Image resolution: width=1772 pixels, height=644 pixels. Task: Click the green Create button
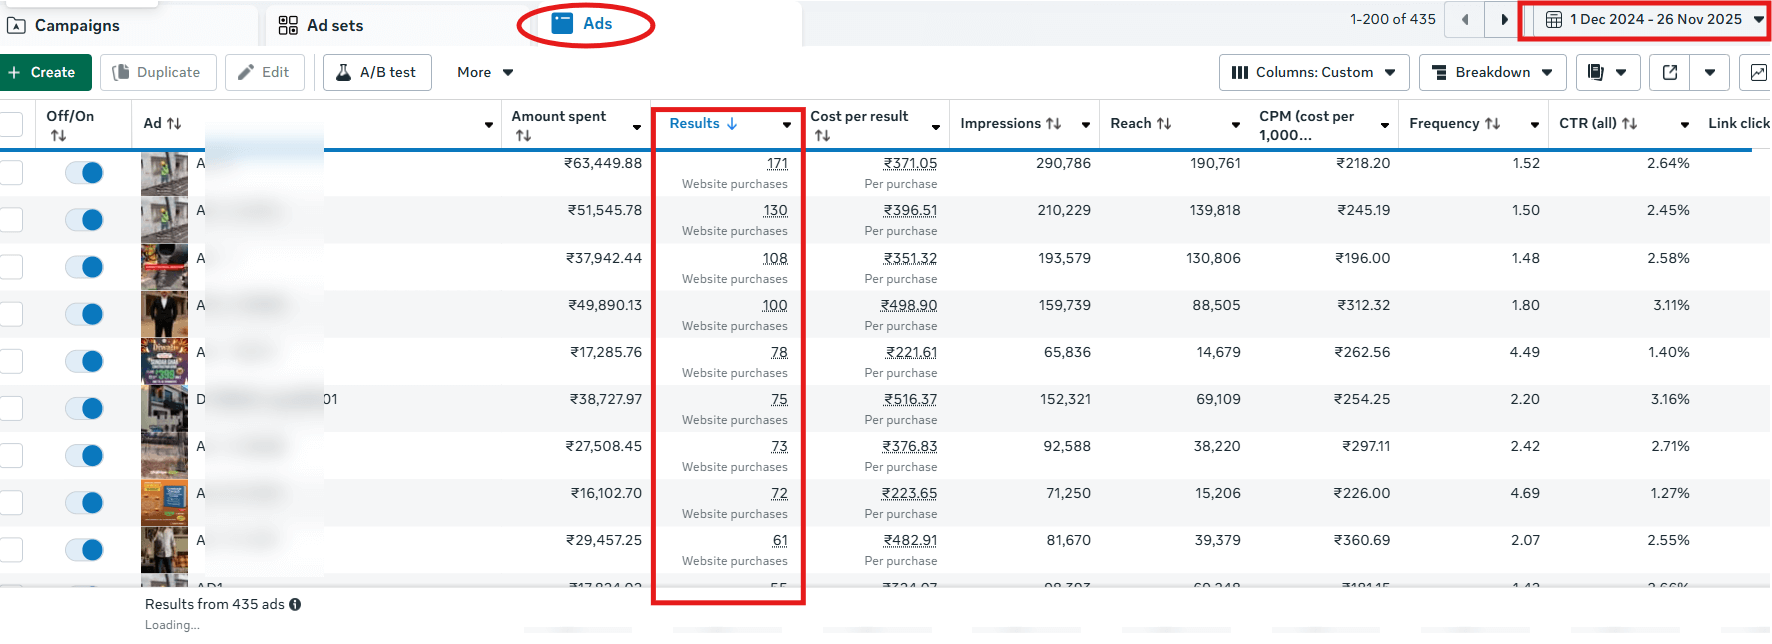click(44, 72)
